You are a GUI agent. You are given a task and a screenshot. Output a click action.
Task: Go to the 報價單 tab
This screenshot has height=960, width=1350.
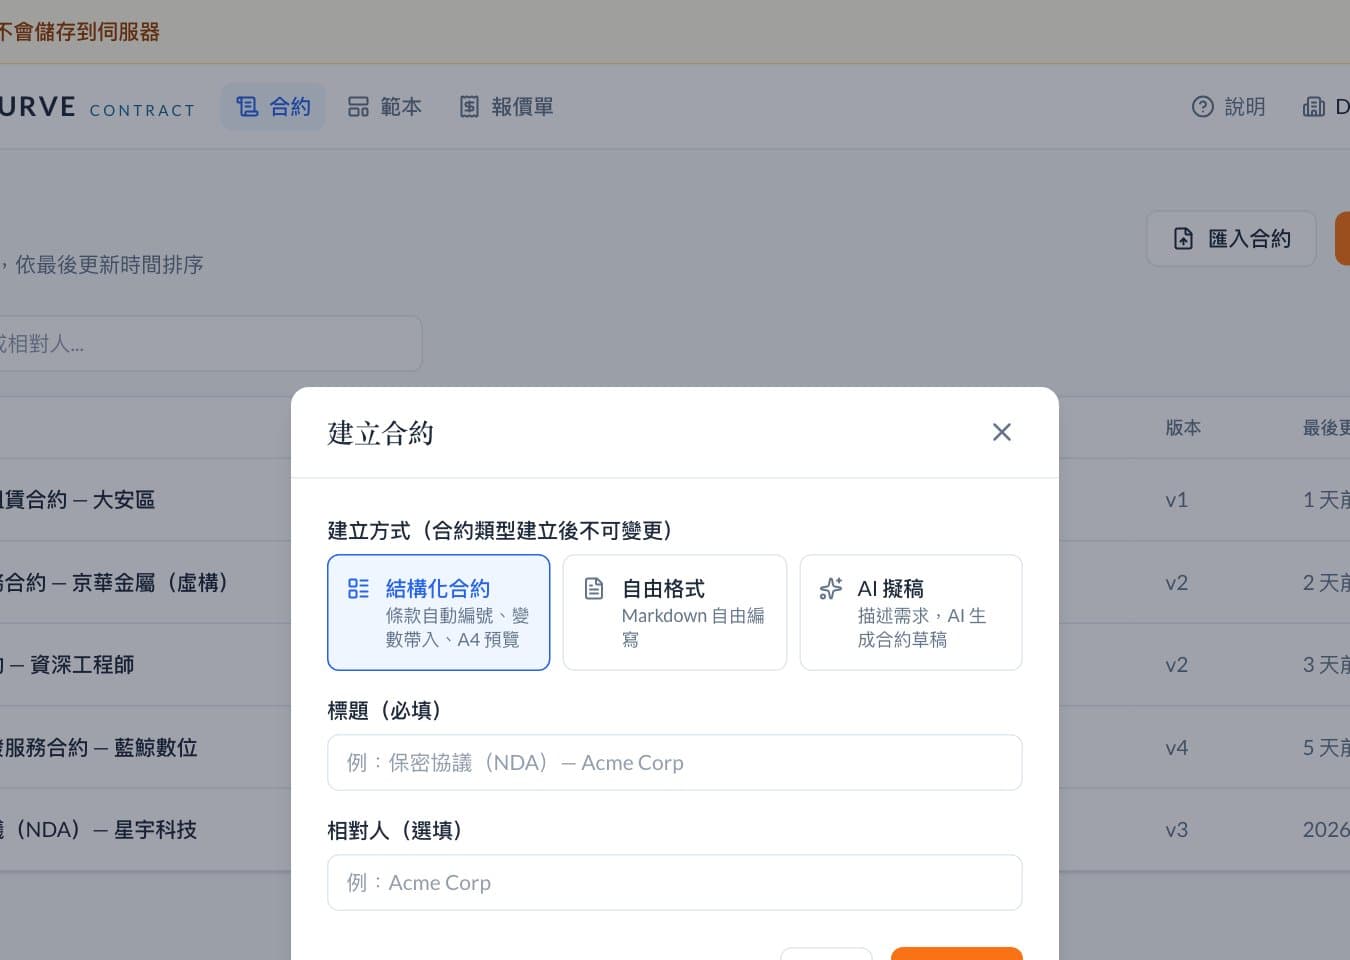click(506, 106)
